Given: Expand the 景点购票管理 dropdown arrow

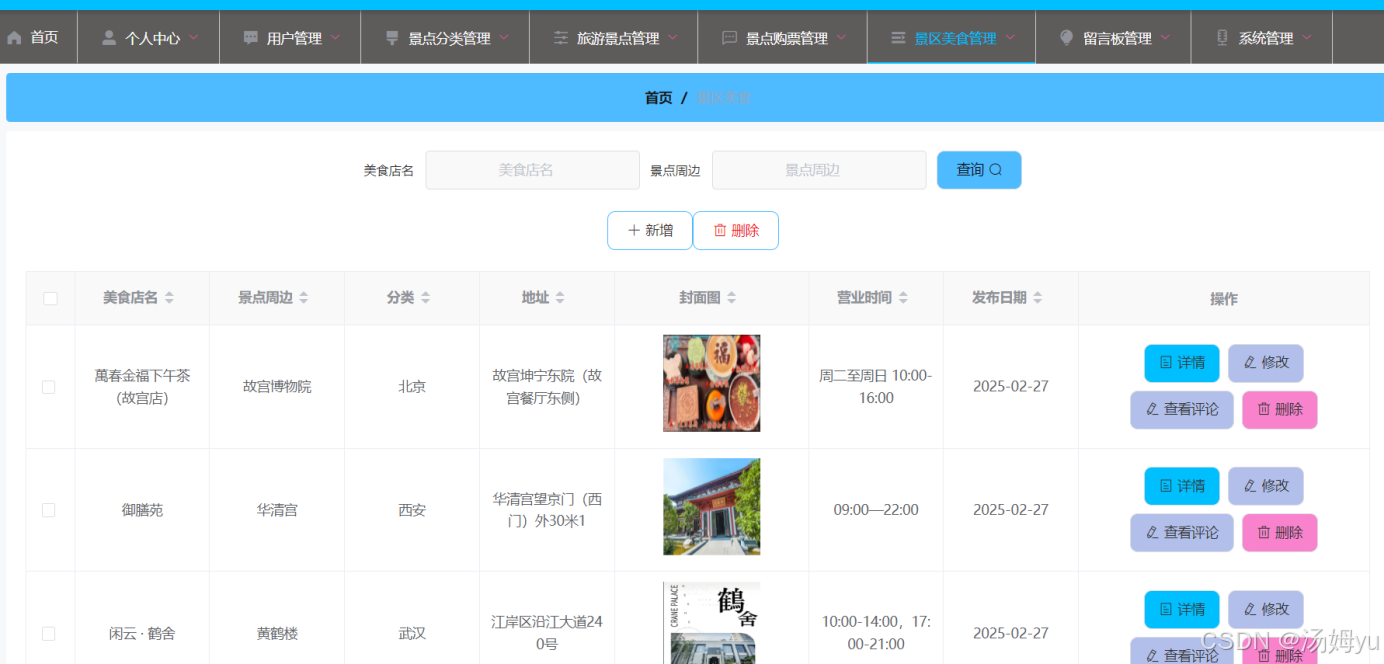Looking at the screenshot, I should click(x=842, y=38).
